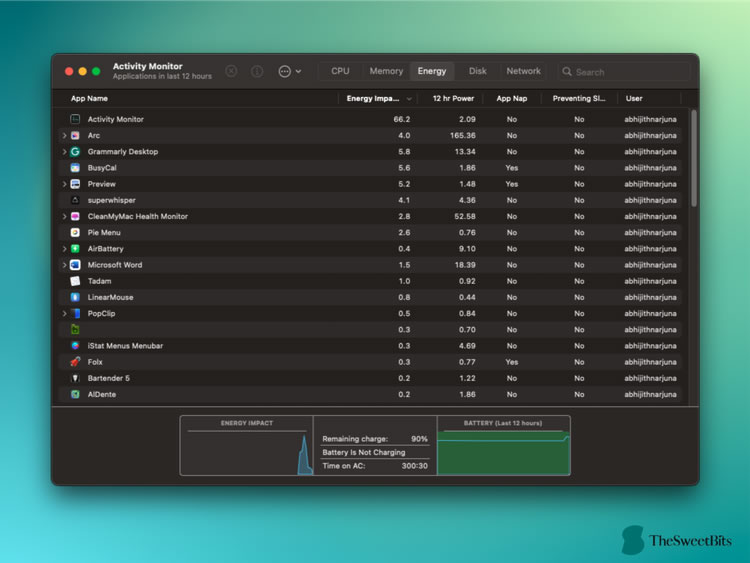The image size is (750, 563).
Task: Open the ellipsis more-options dropdown
Action: coord(290,71)
